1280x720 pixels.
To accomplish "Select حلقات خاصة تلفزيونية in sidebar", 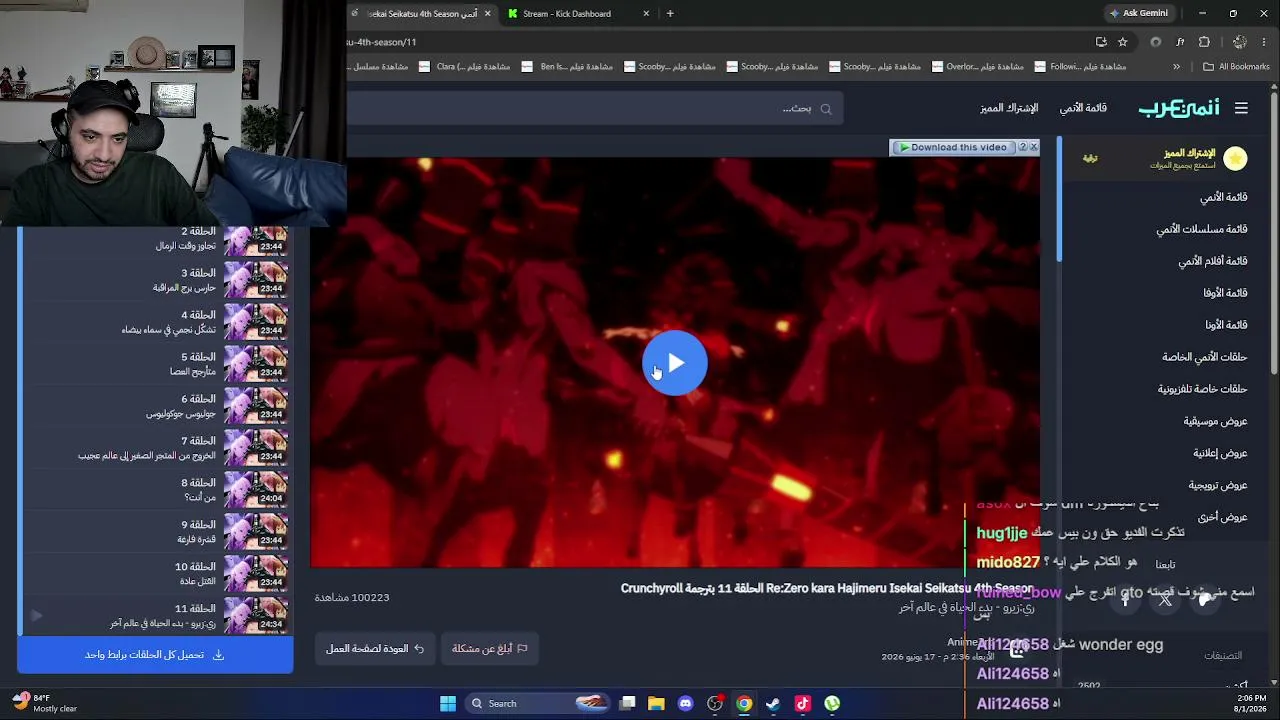I will coord(1203,389).
